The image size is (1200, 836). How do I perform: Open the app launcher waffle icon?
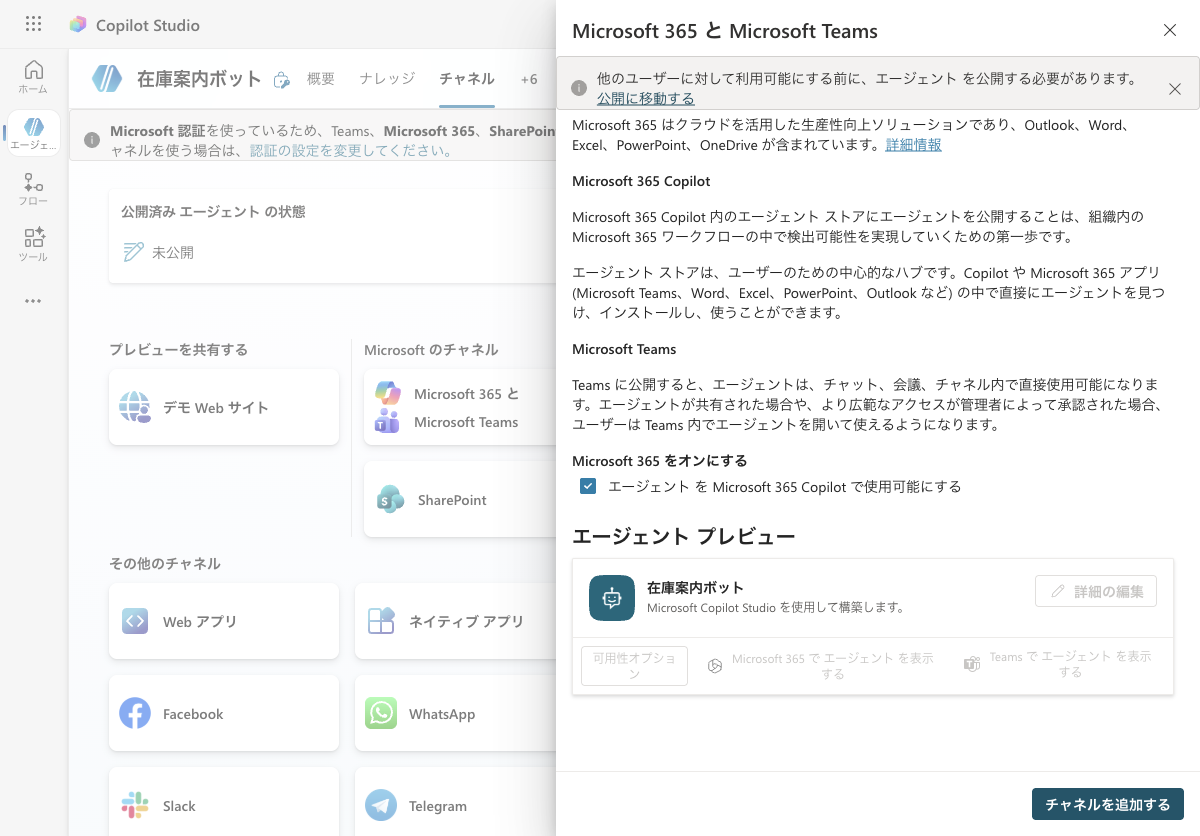pyautogui.click(x=33, y=24)
